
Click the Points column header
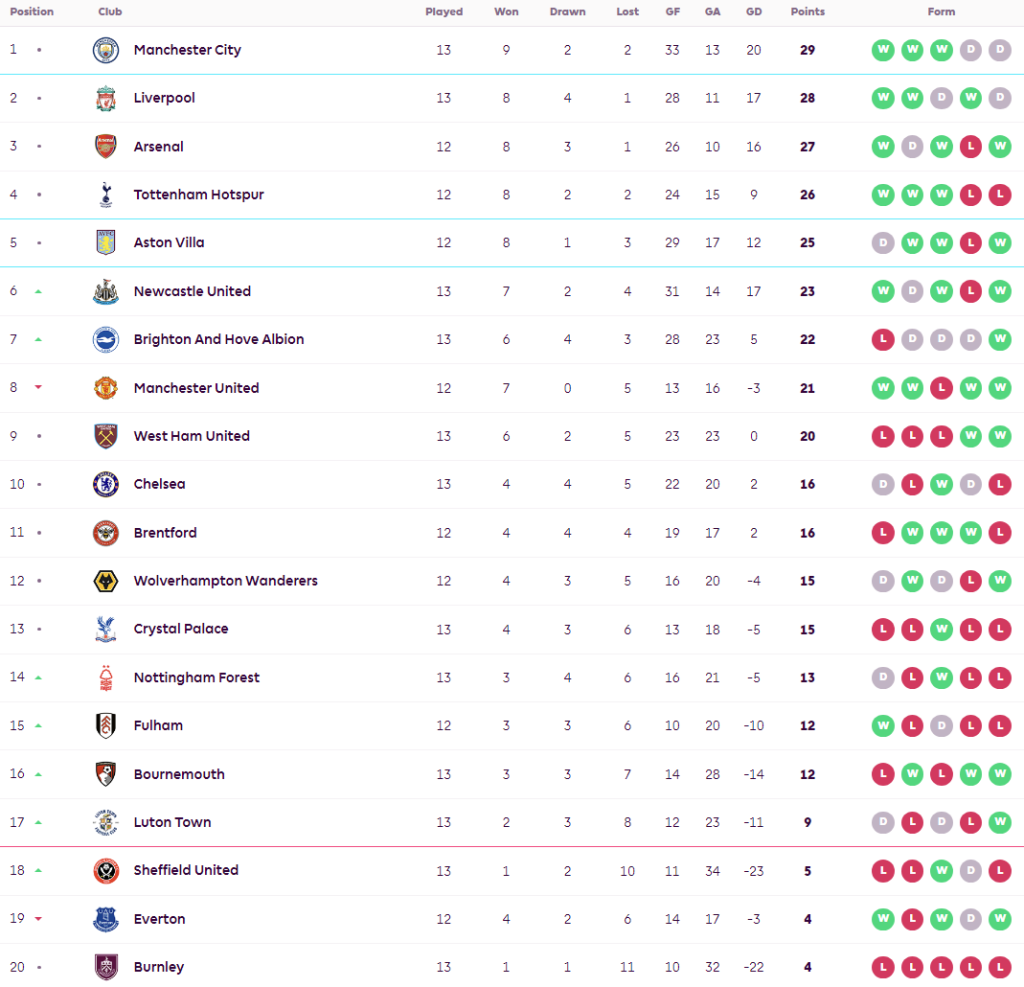click(x=807, y=12)
